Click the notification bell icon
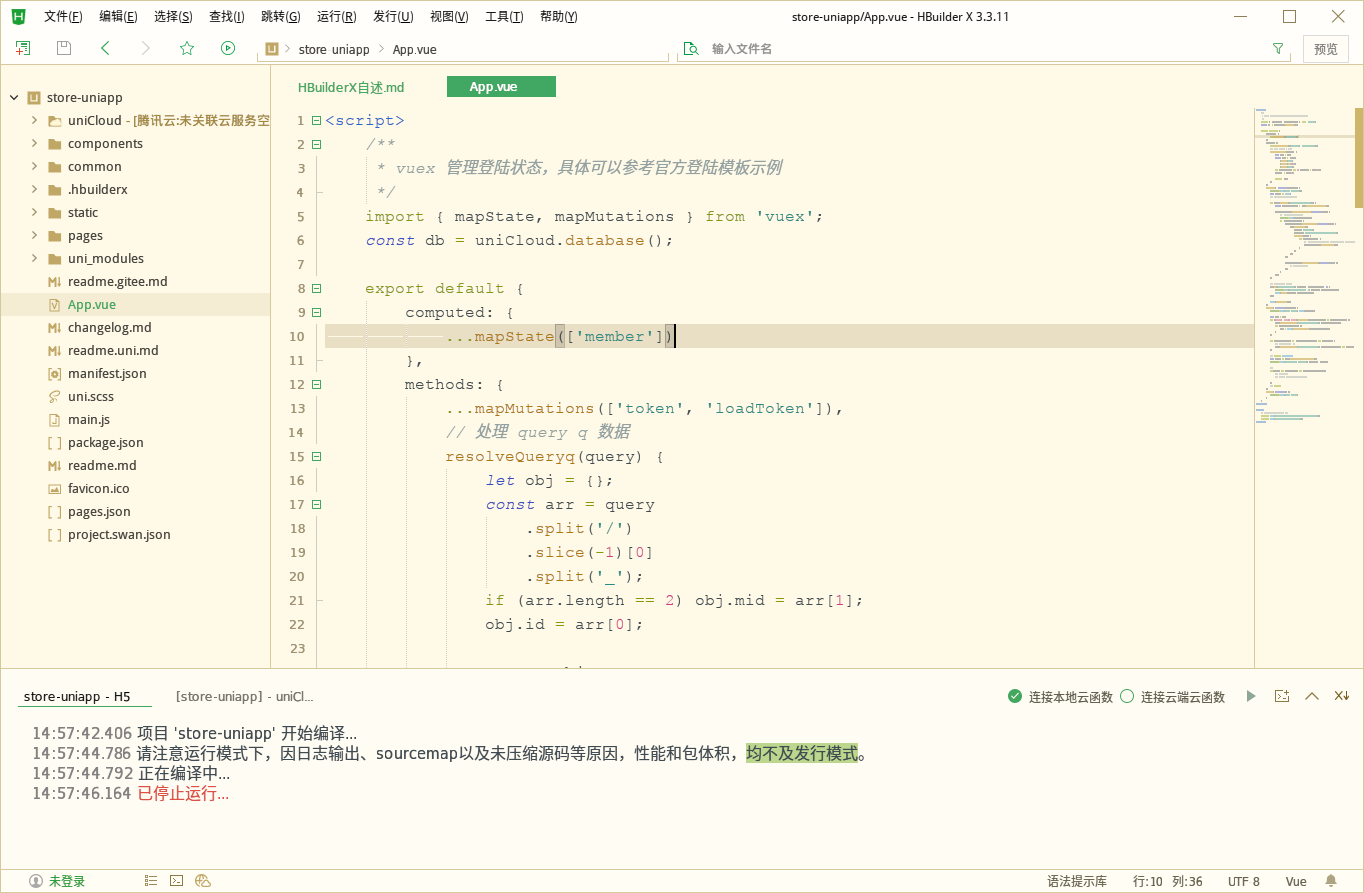1364x893 pixels. click(x=1331, y=881)
